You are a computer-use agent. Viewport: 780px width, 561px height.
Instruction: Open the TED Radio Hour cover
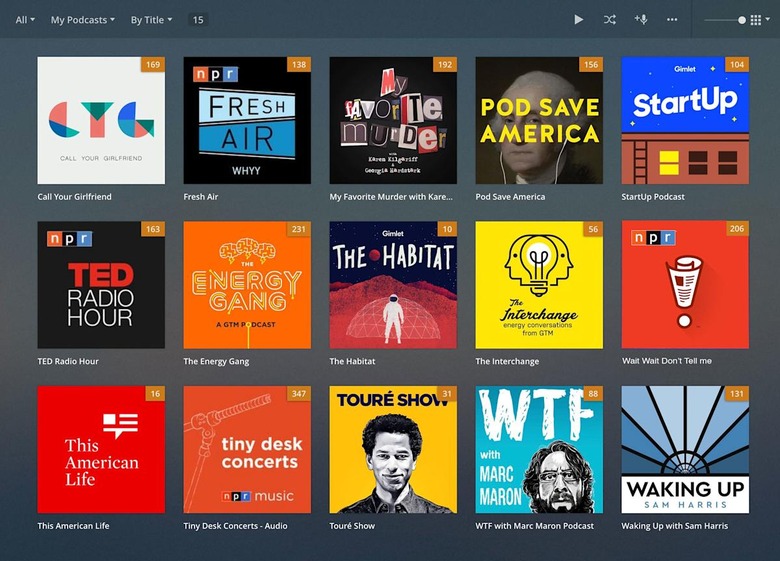click(101, 285)
